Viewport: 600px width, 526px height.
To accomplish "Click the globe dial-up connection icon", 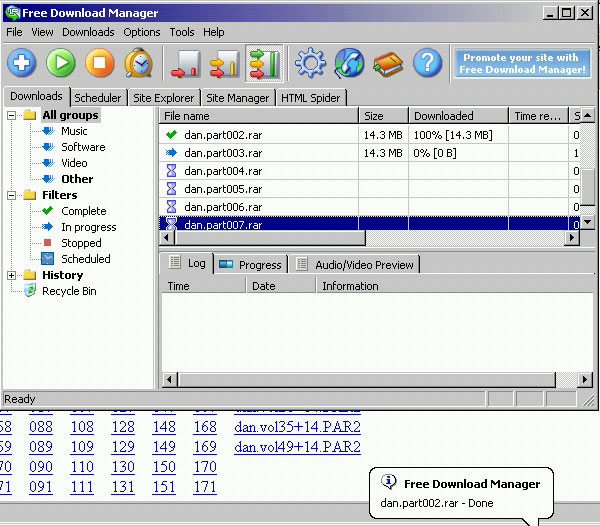I will click(349, 63).
